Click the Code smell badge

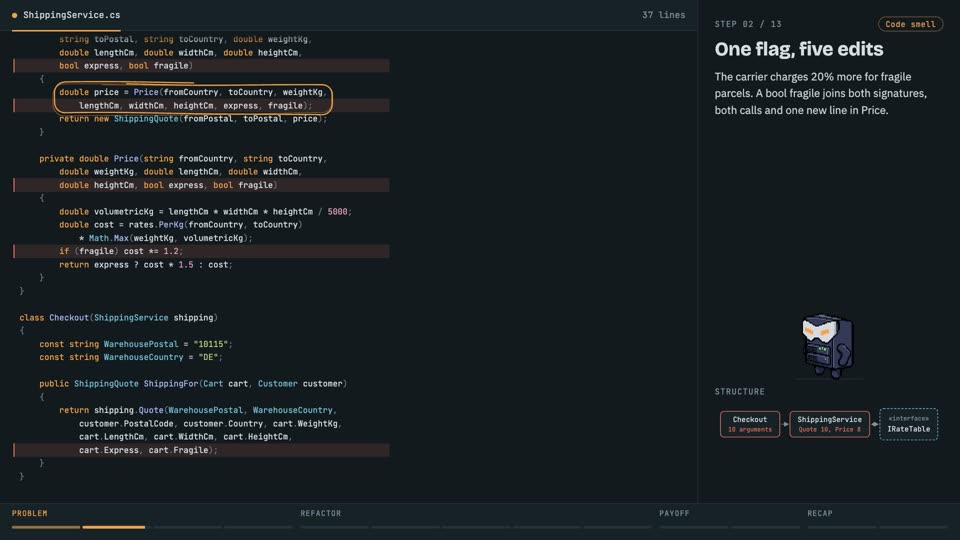[x=910, y=24]
